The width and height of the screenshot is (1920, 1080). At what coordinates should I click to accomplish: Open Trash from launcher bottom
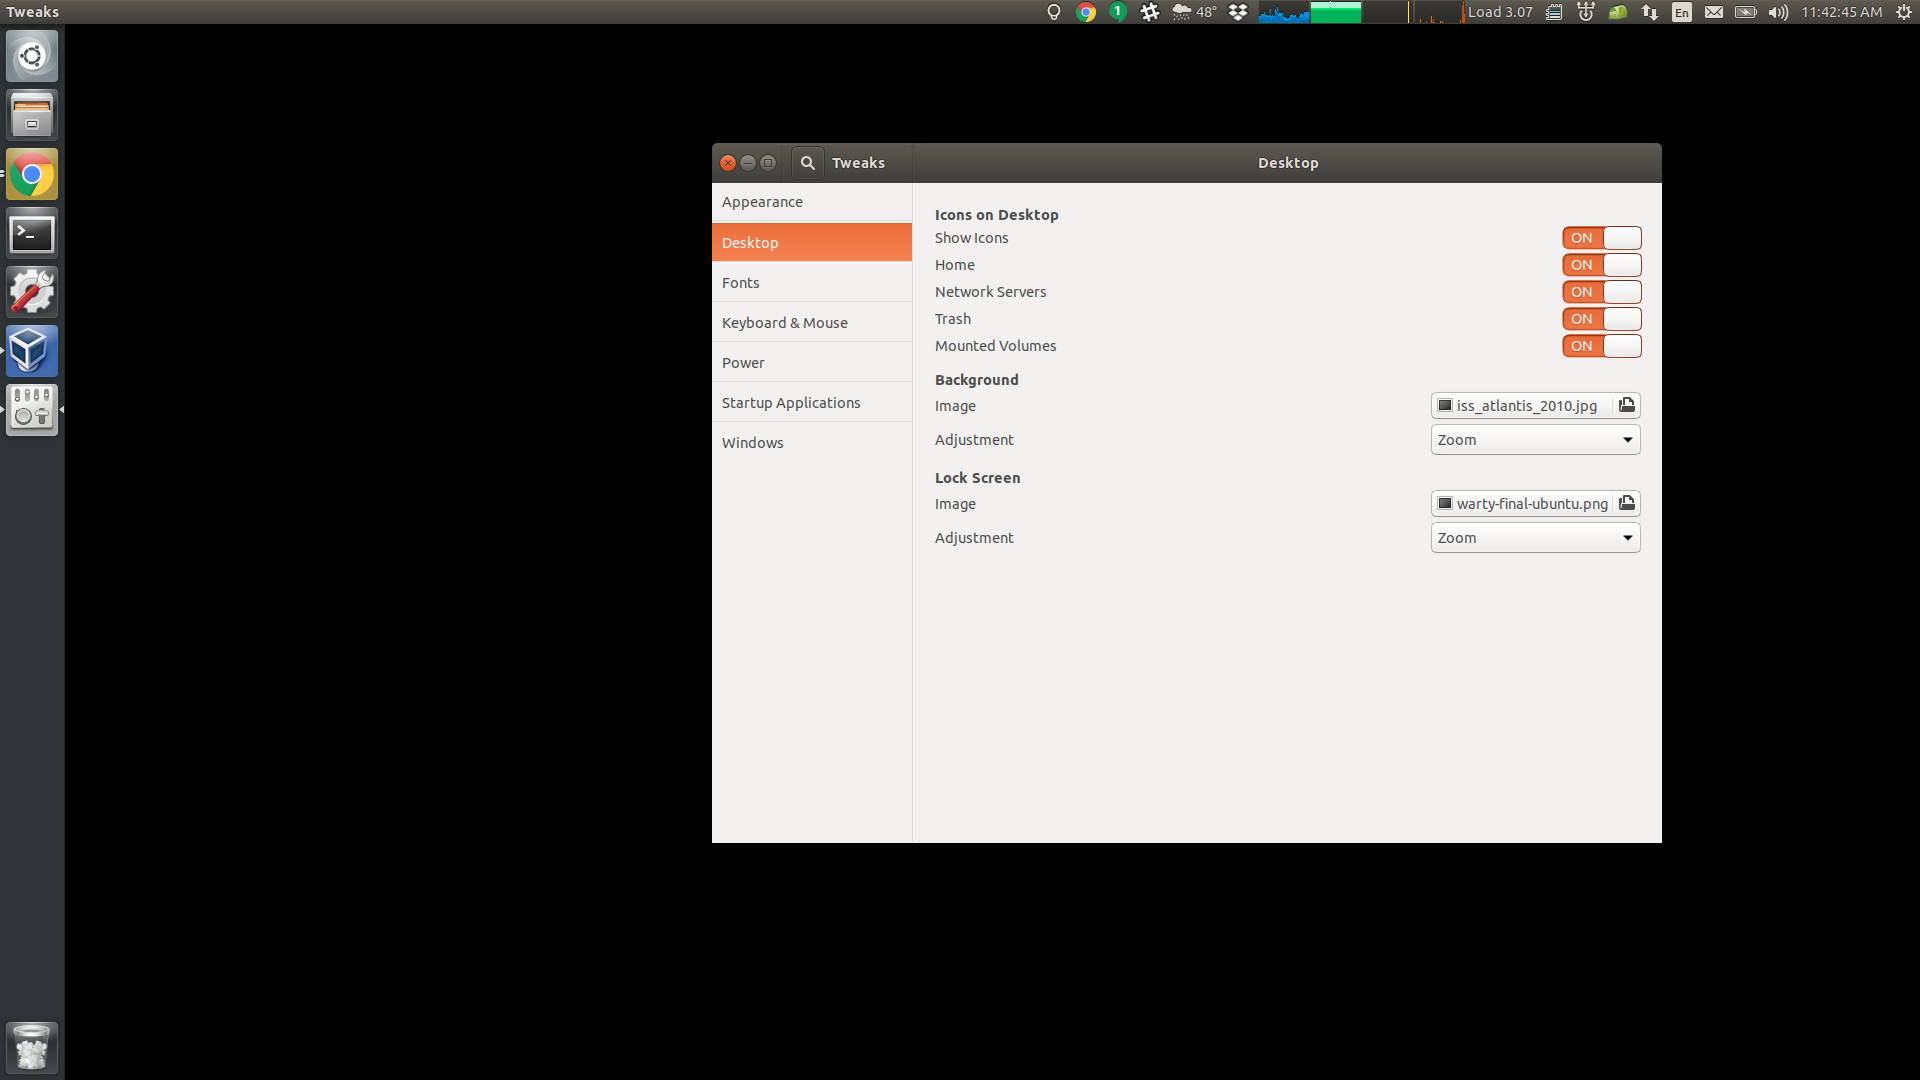32,1047
